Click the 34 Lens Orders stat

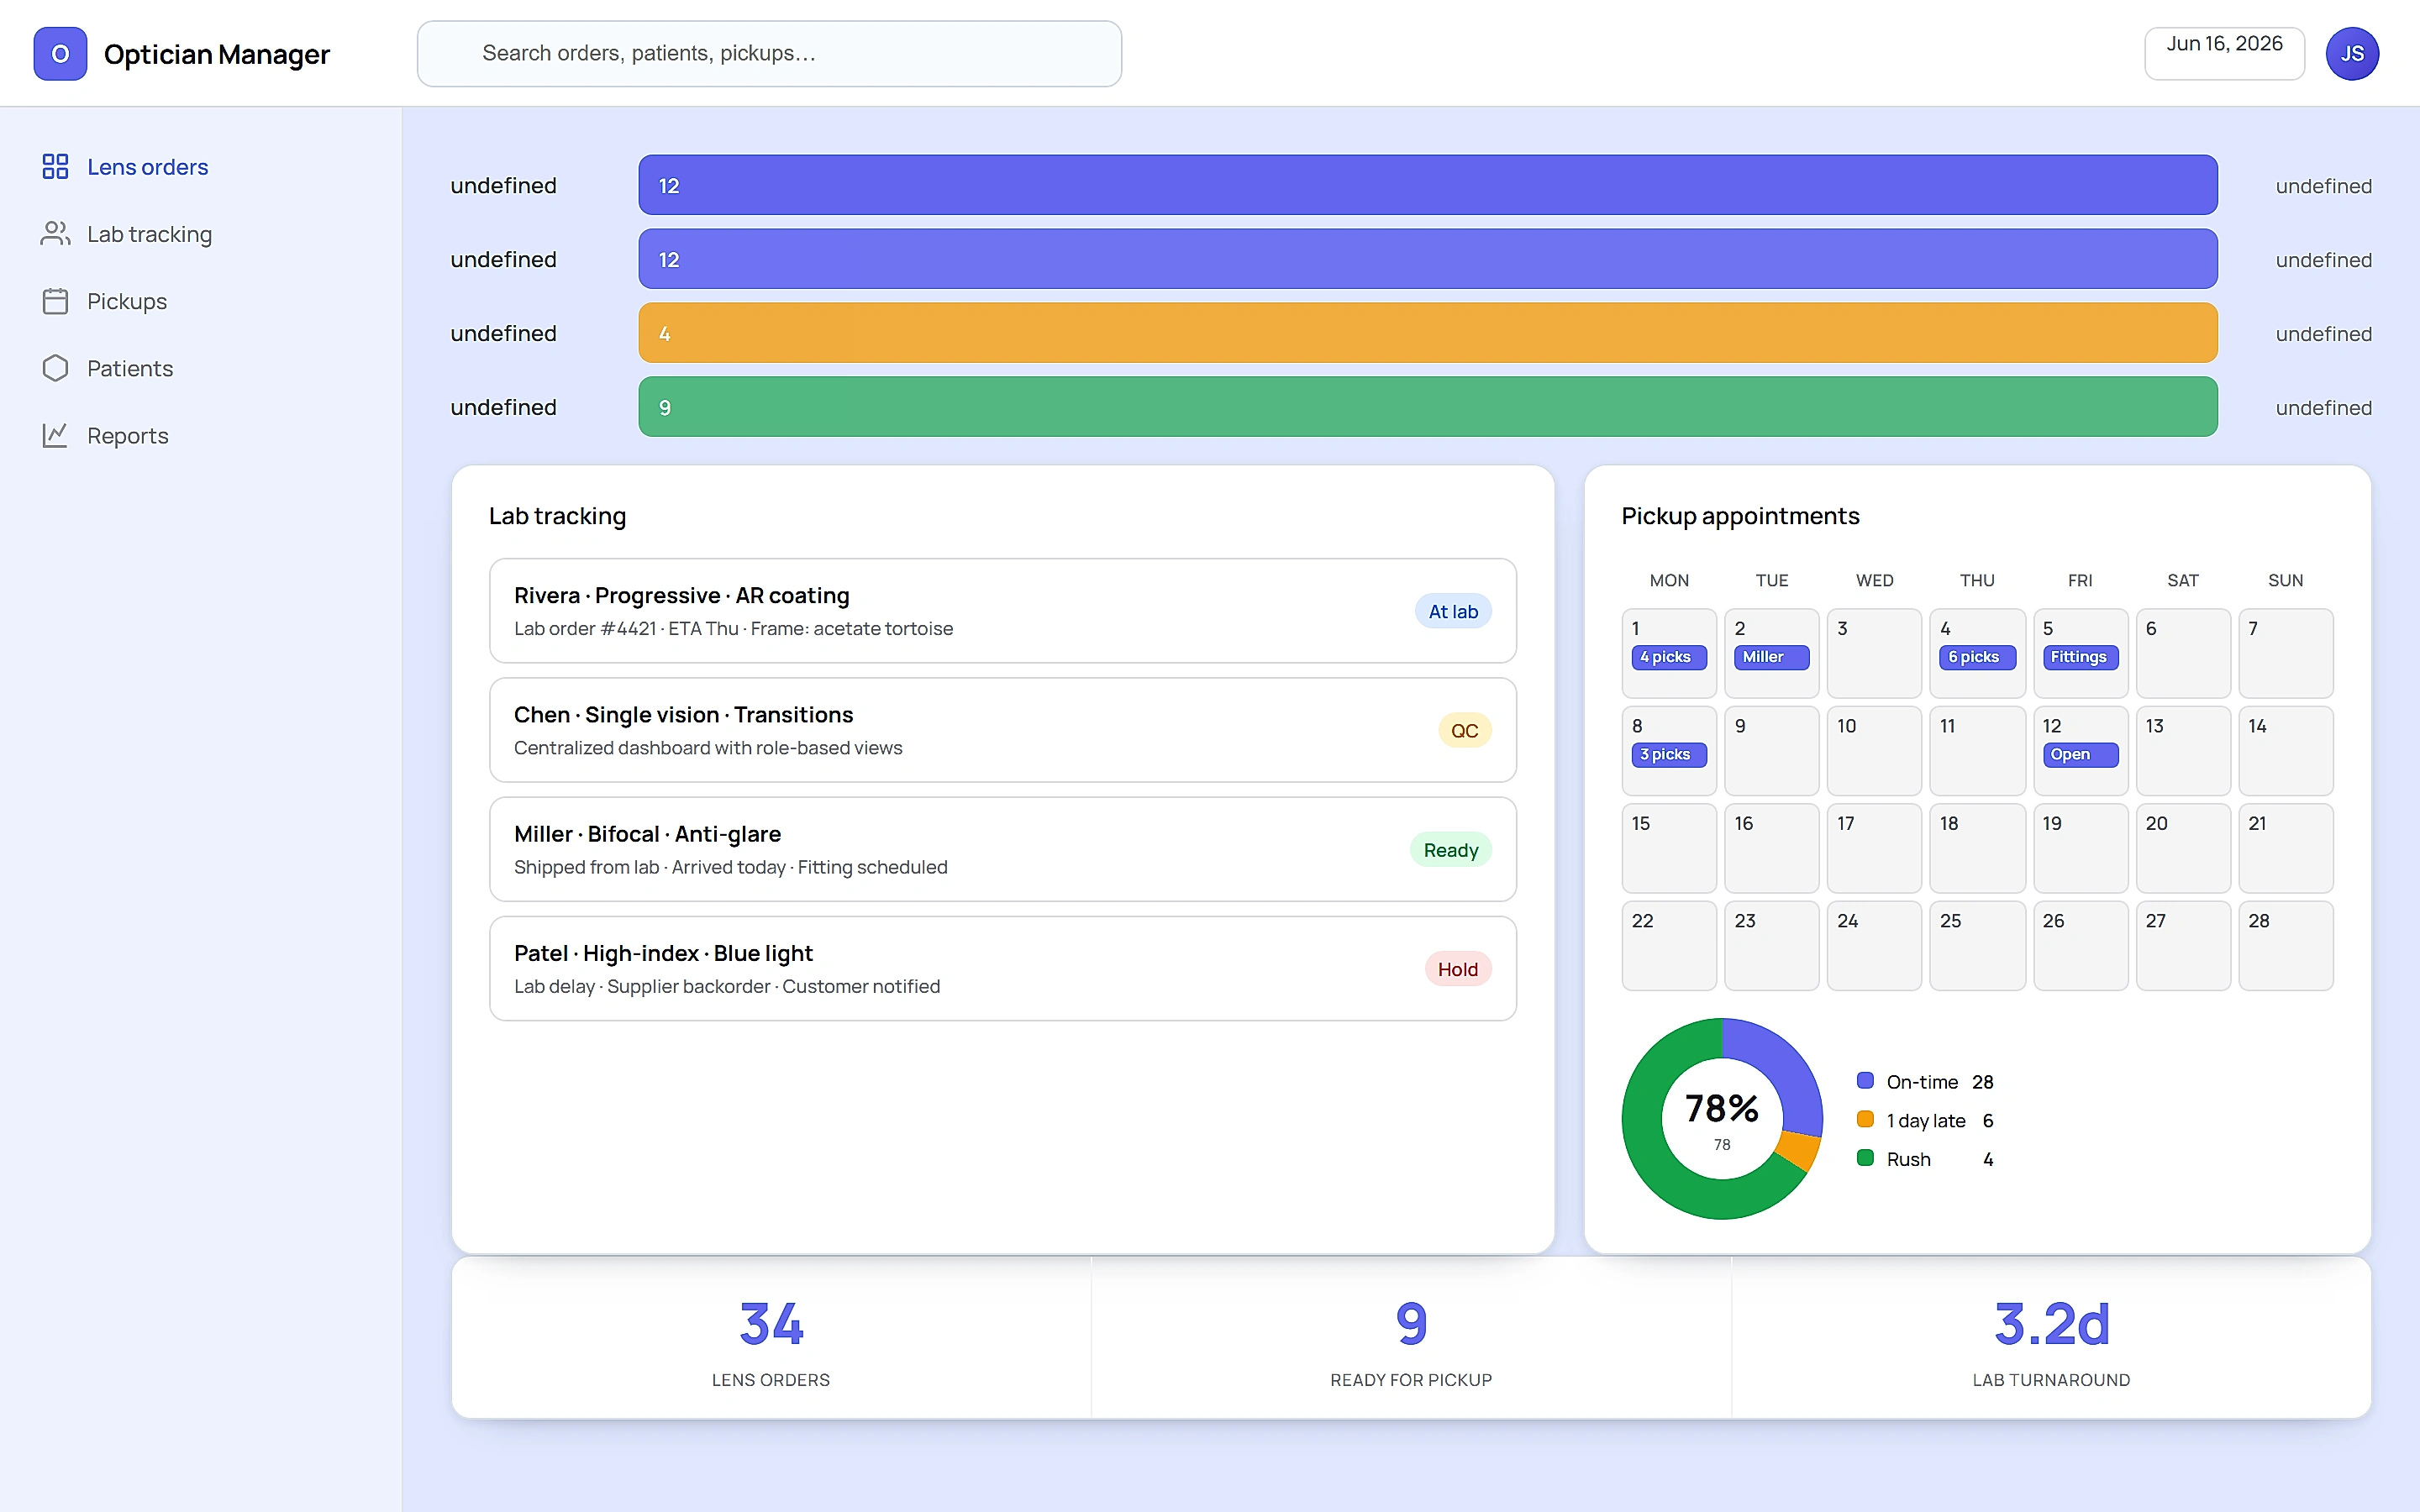[771, 1338]
